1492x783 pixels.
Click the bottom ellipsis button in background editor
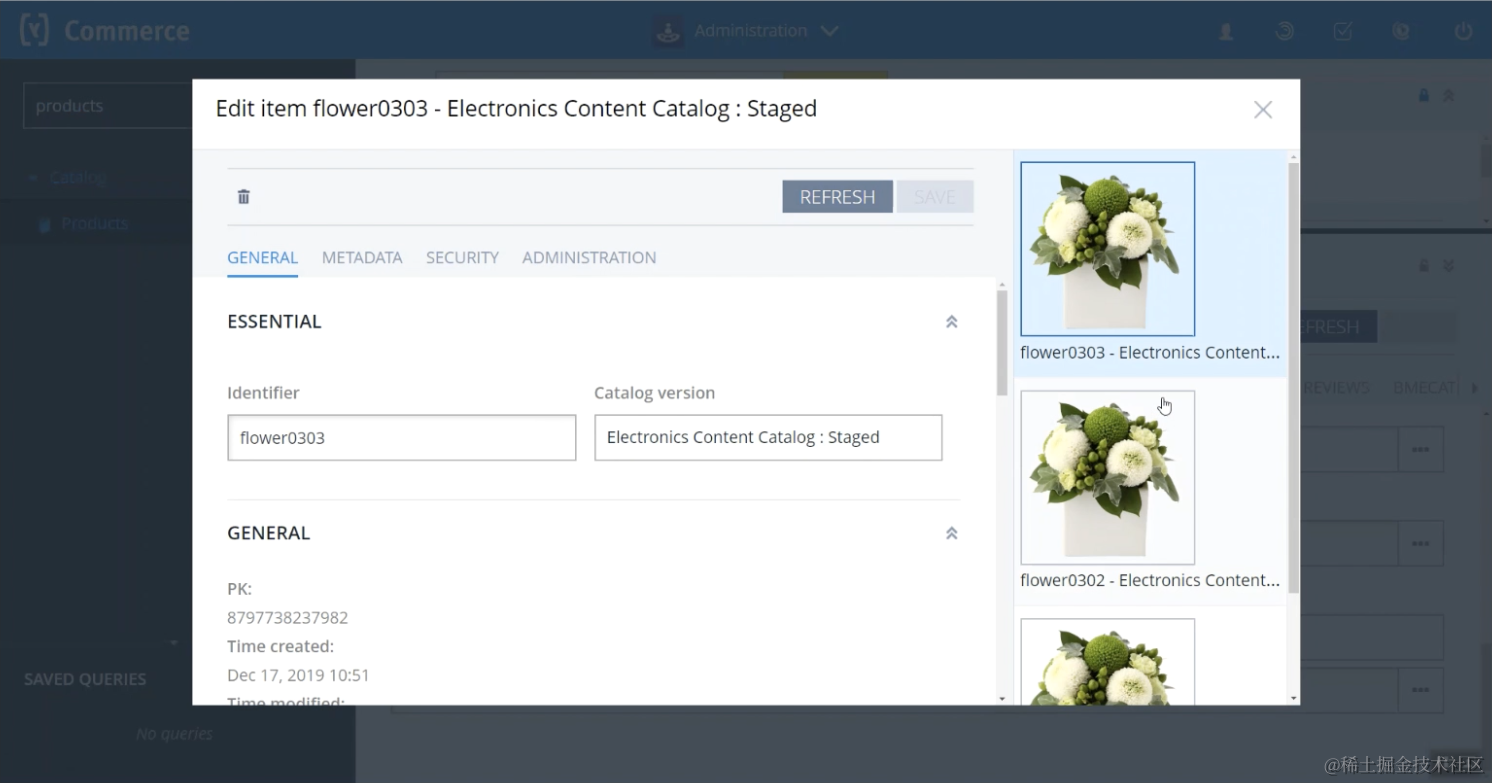1420,690
